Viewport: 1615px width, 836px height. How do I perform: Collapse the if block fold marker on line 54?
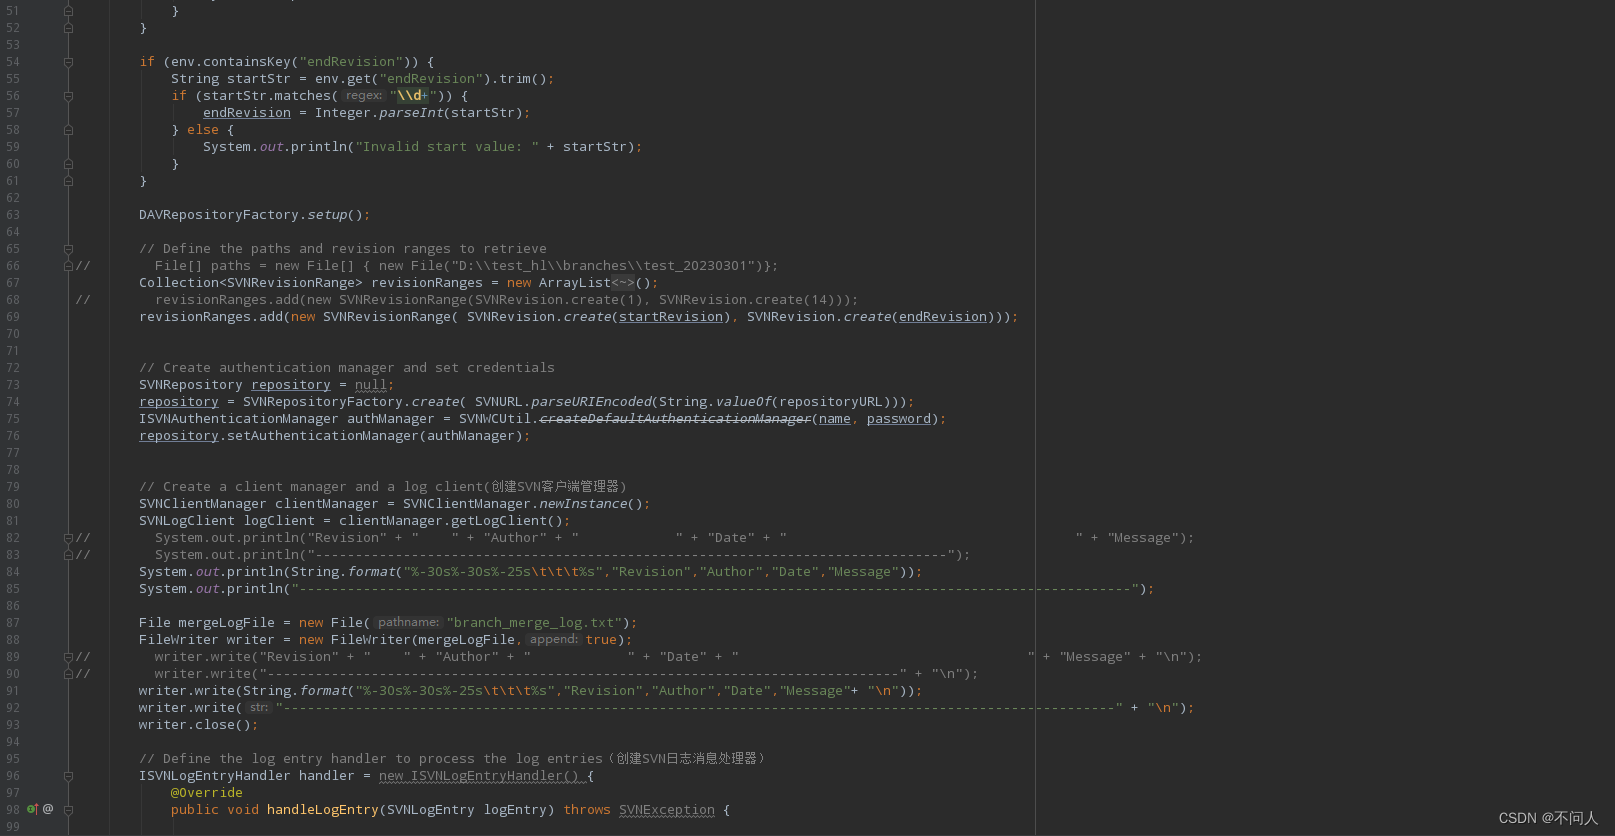(68, 62)
